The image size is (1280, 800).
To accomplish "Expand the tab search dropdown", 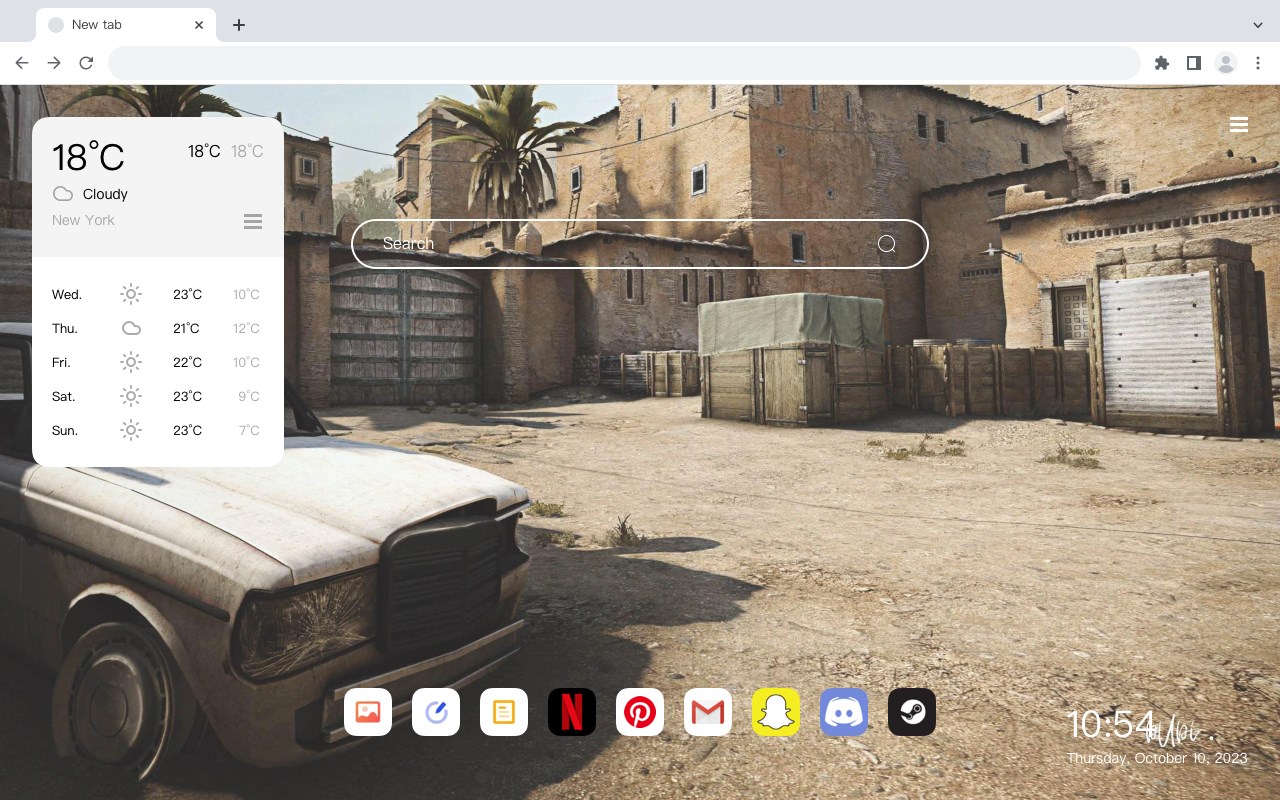I will (1258, 25).
